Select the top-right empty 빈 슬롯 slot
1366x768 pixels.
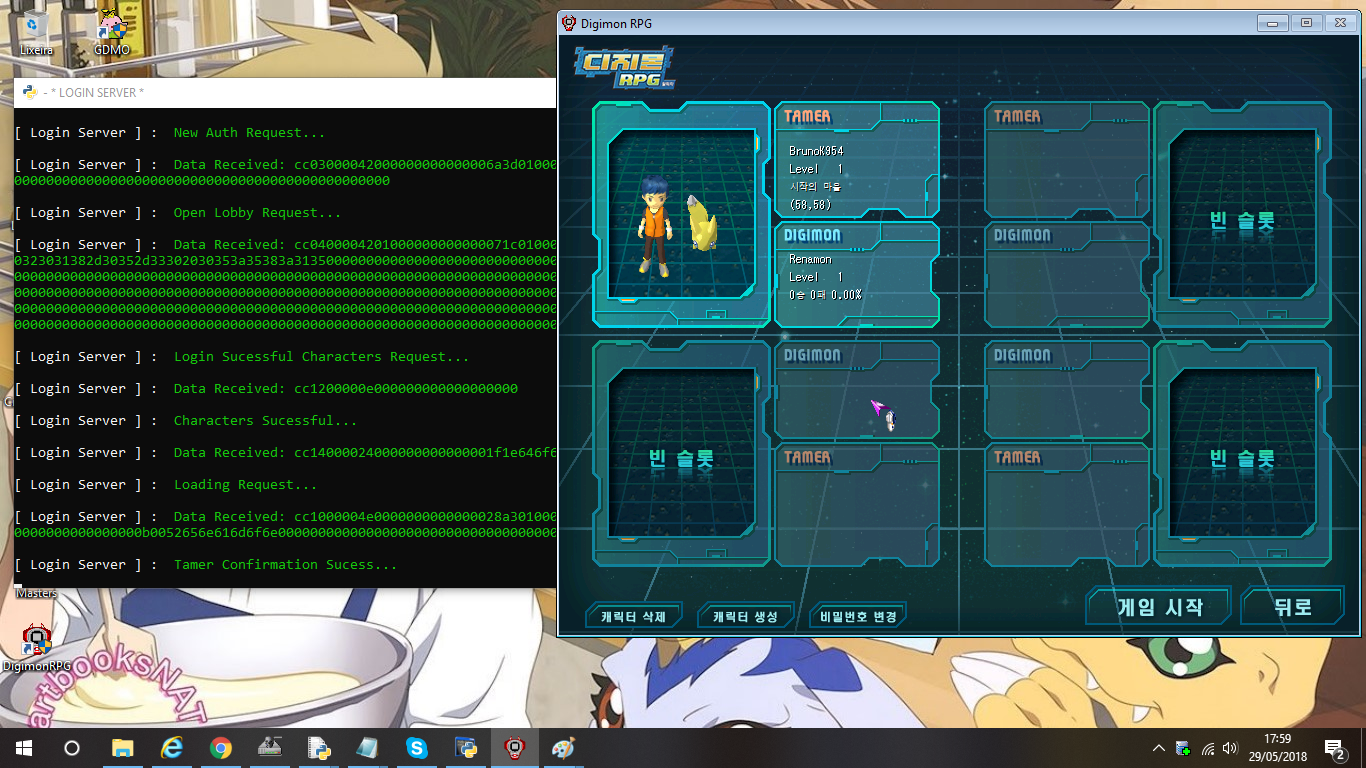(x=1242, y=214)
